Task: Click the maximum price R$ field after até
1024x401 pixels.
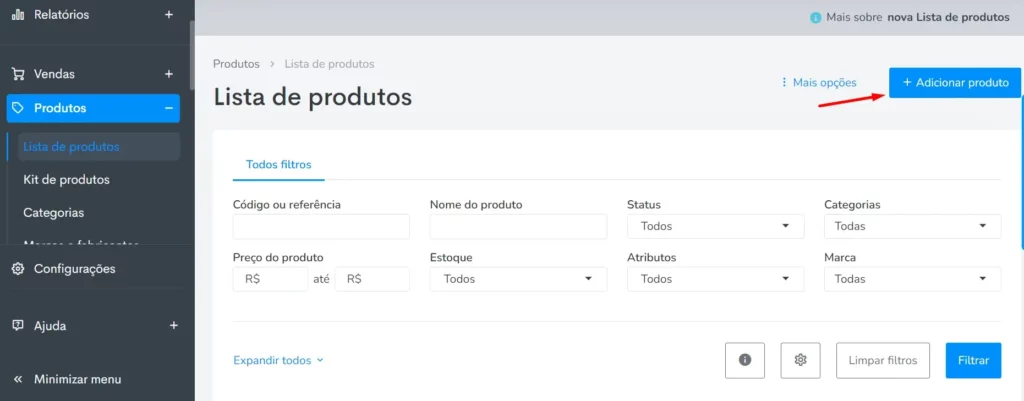Action: [x=372, y=279]
